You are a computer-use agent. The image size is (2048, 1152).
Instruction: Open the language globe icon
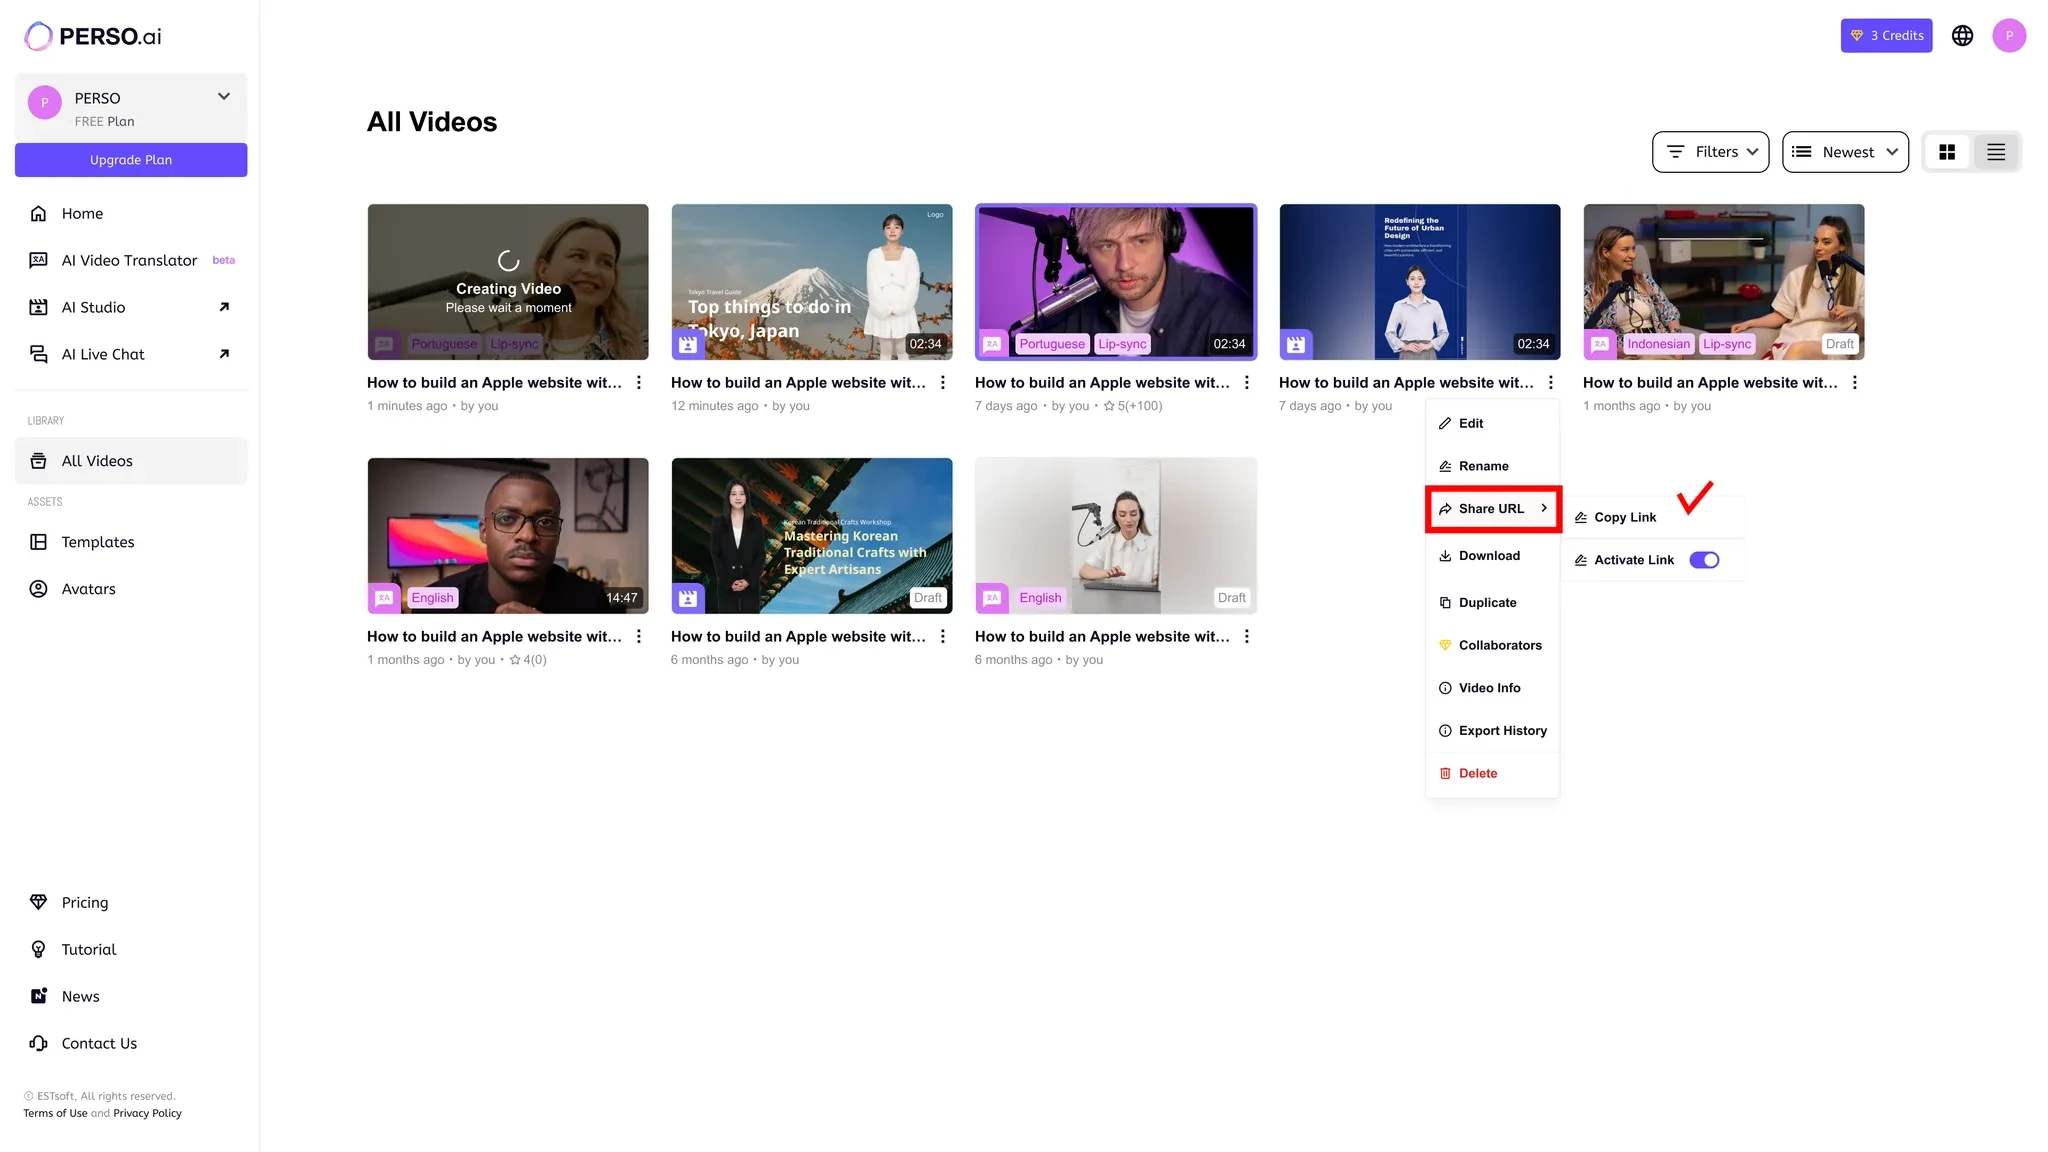pyautogui.click(x=1963, y=36)
